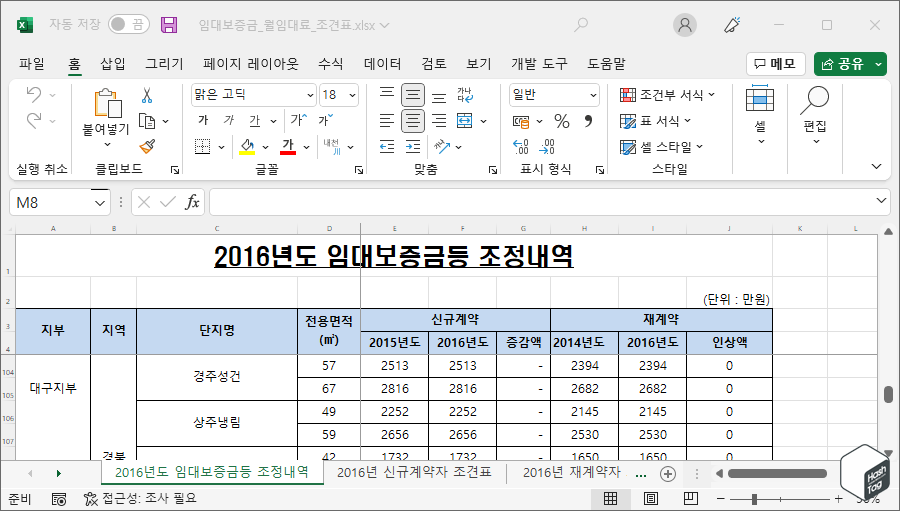Open the Editing group button
Viewport: 900px width, 511px height.
point(815,114)
